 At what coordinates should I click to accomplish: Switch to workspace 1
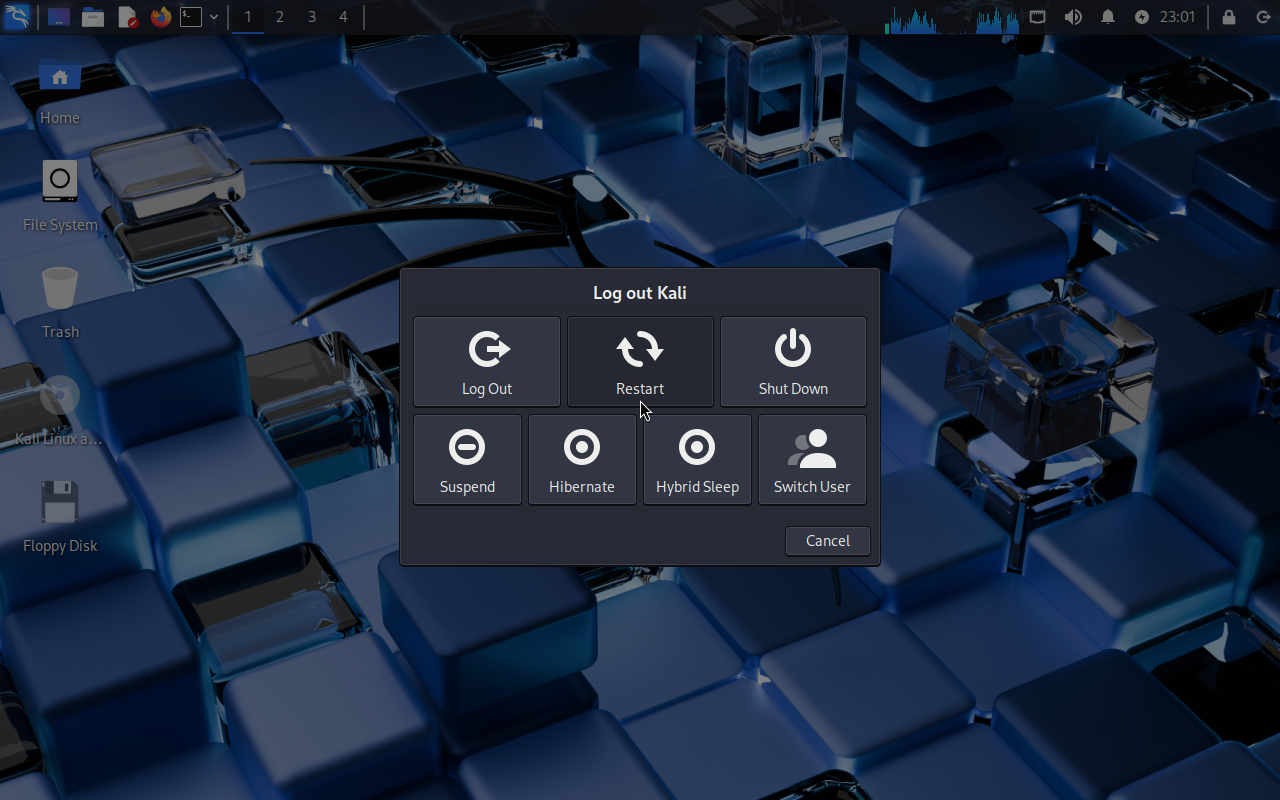[248, 17]
